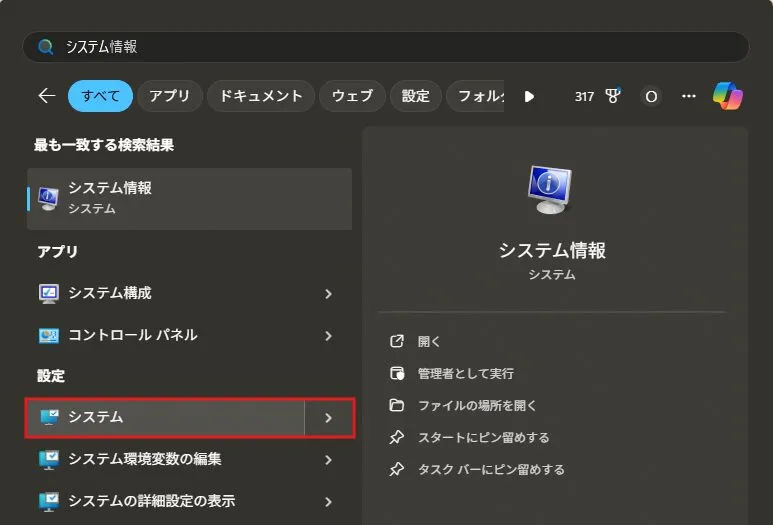Switch to the フォルダー filter tab
Screen dimensions: 773x525
(475, 96)
